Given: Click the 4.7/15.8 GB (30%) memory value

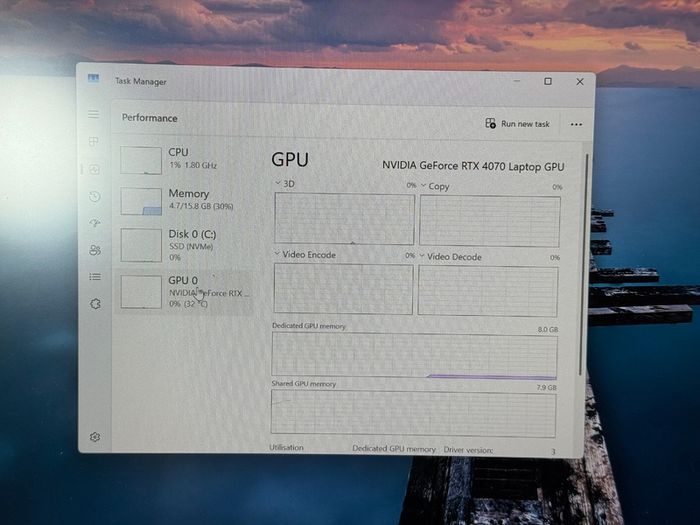Looking at the screenshot, I should (201, 206).
